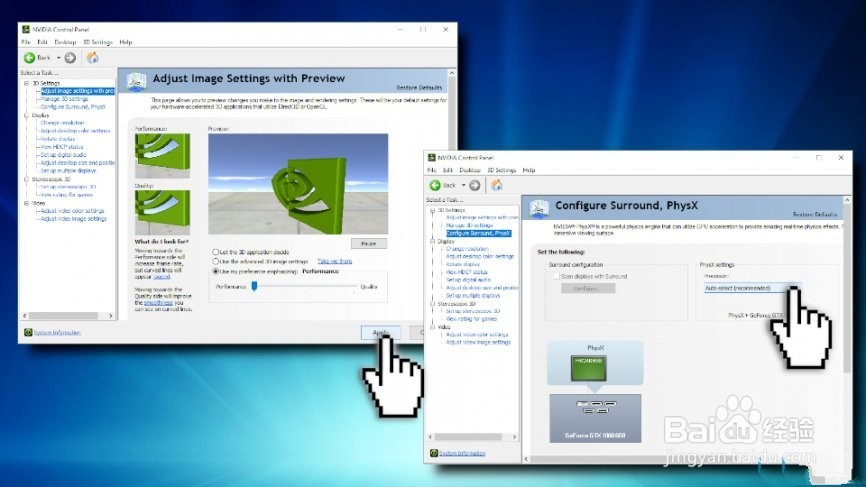Collapse Video node in Adjust Image Settings window
Viewport: 866px width, 487px height.
[x=26, y=203]
